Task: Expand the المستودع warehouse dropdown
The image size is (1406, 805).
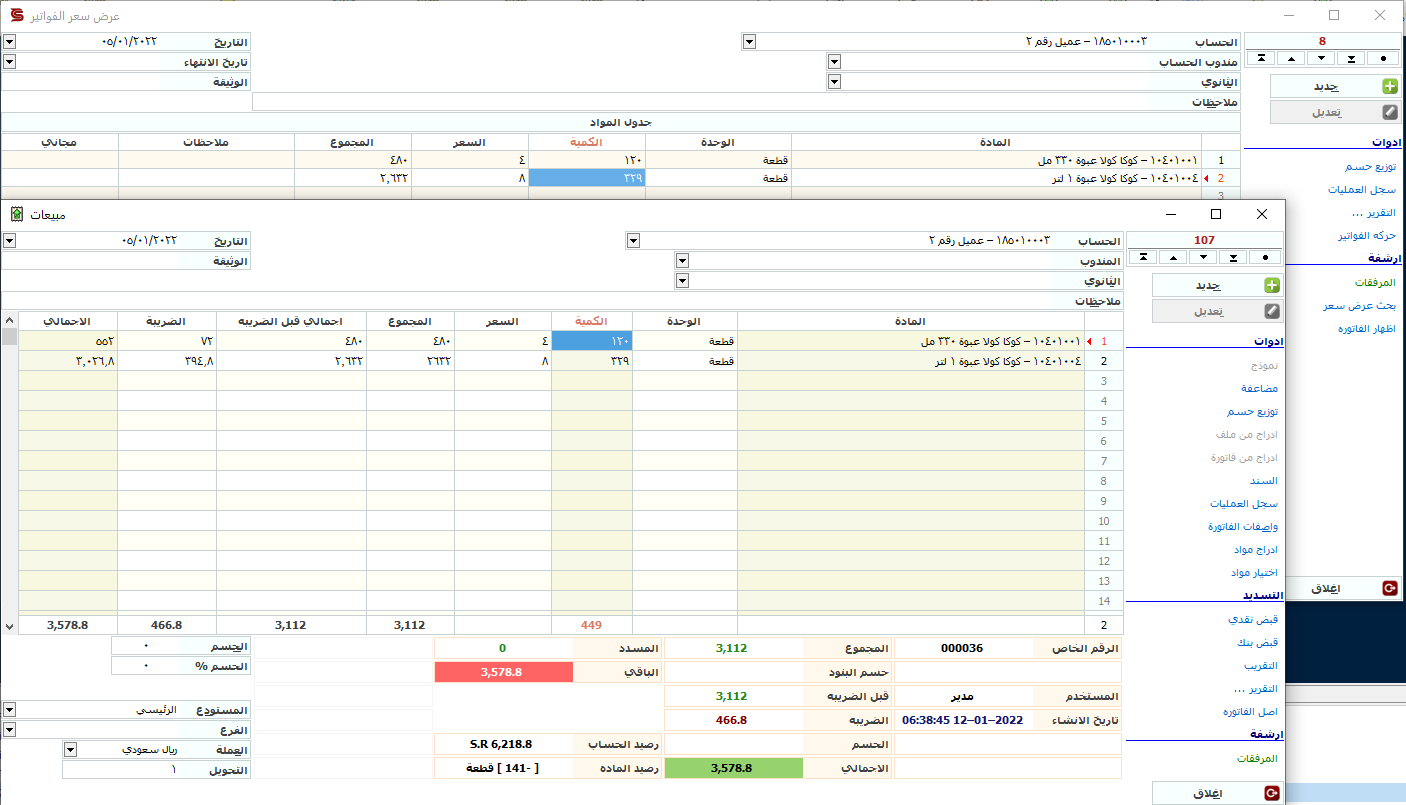Action: pyautogui.click(x=9, y=710)
